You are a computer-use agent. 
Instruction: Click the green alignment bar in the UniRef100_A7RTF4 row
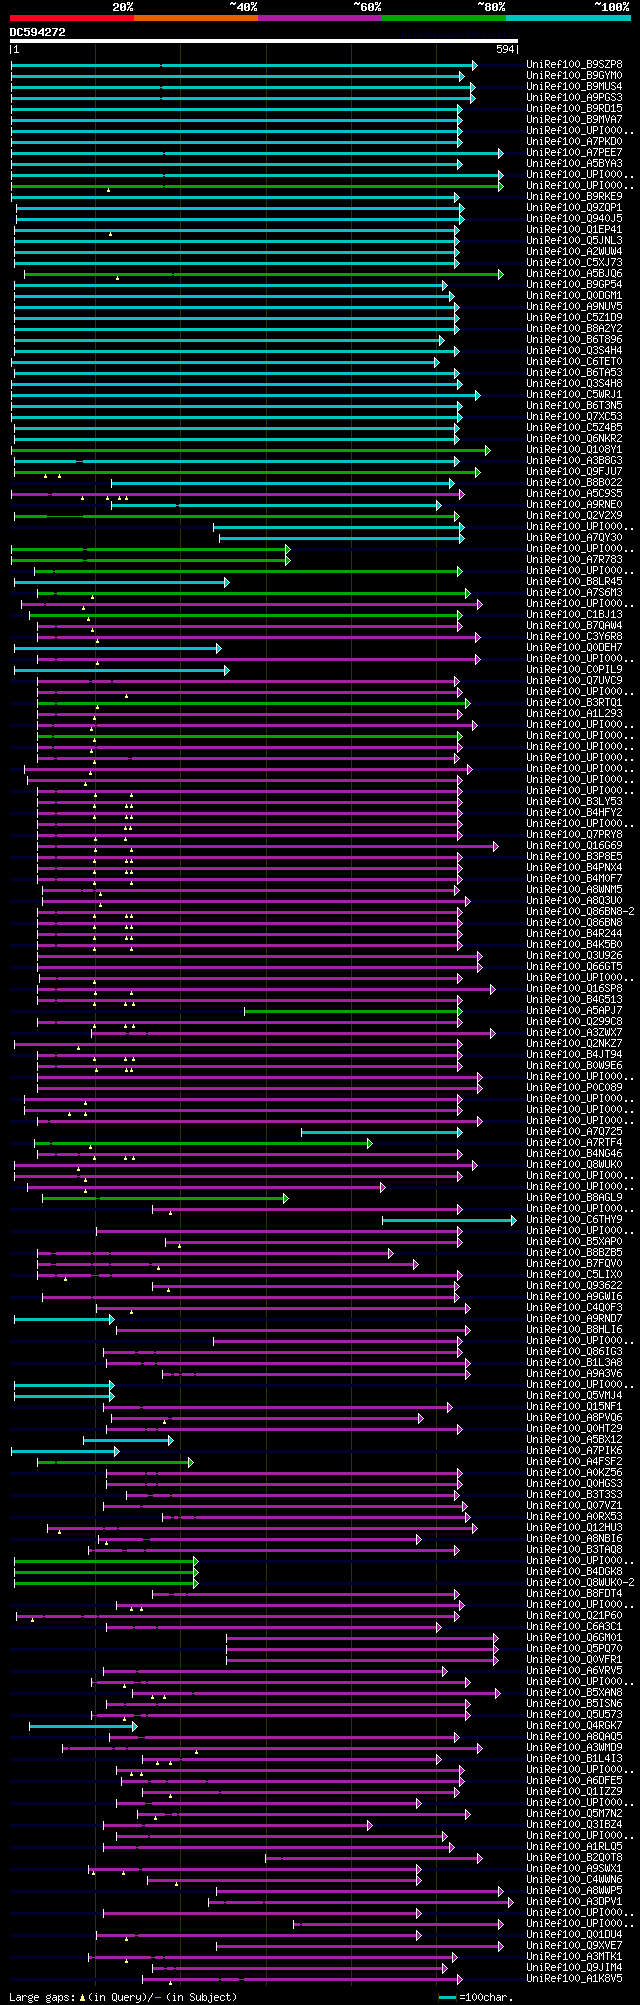(x=203, y=1143)
